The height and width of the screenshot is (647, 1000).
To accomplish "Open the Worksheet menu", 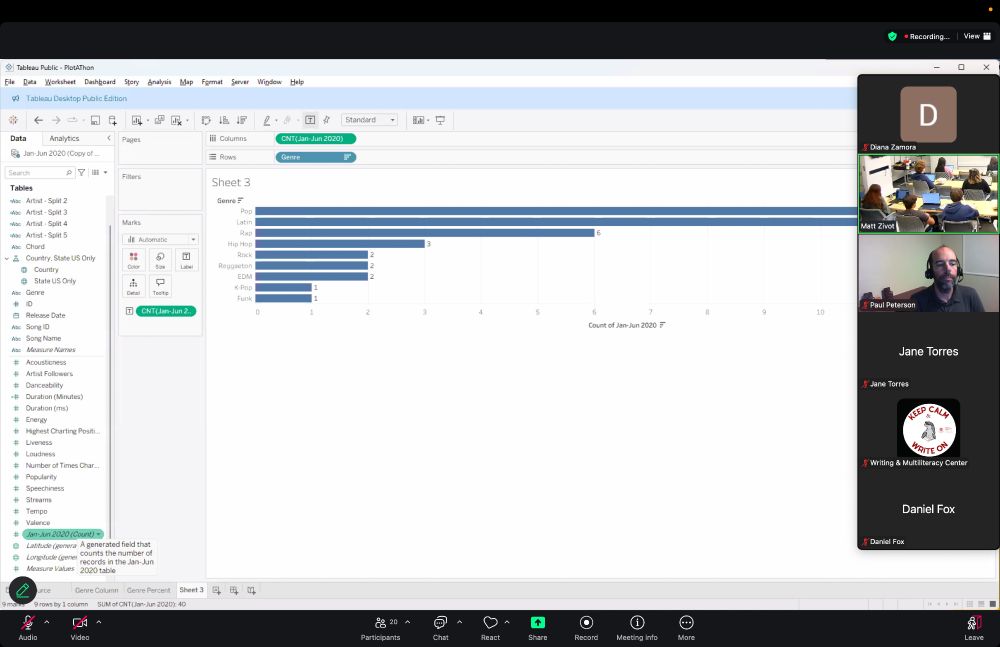I will (x=60, y=82).
